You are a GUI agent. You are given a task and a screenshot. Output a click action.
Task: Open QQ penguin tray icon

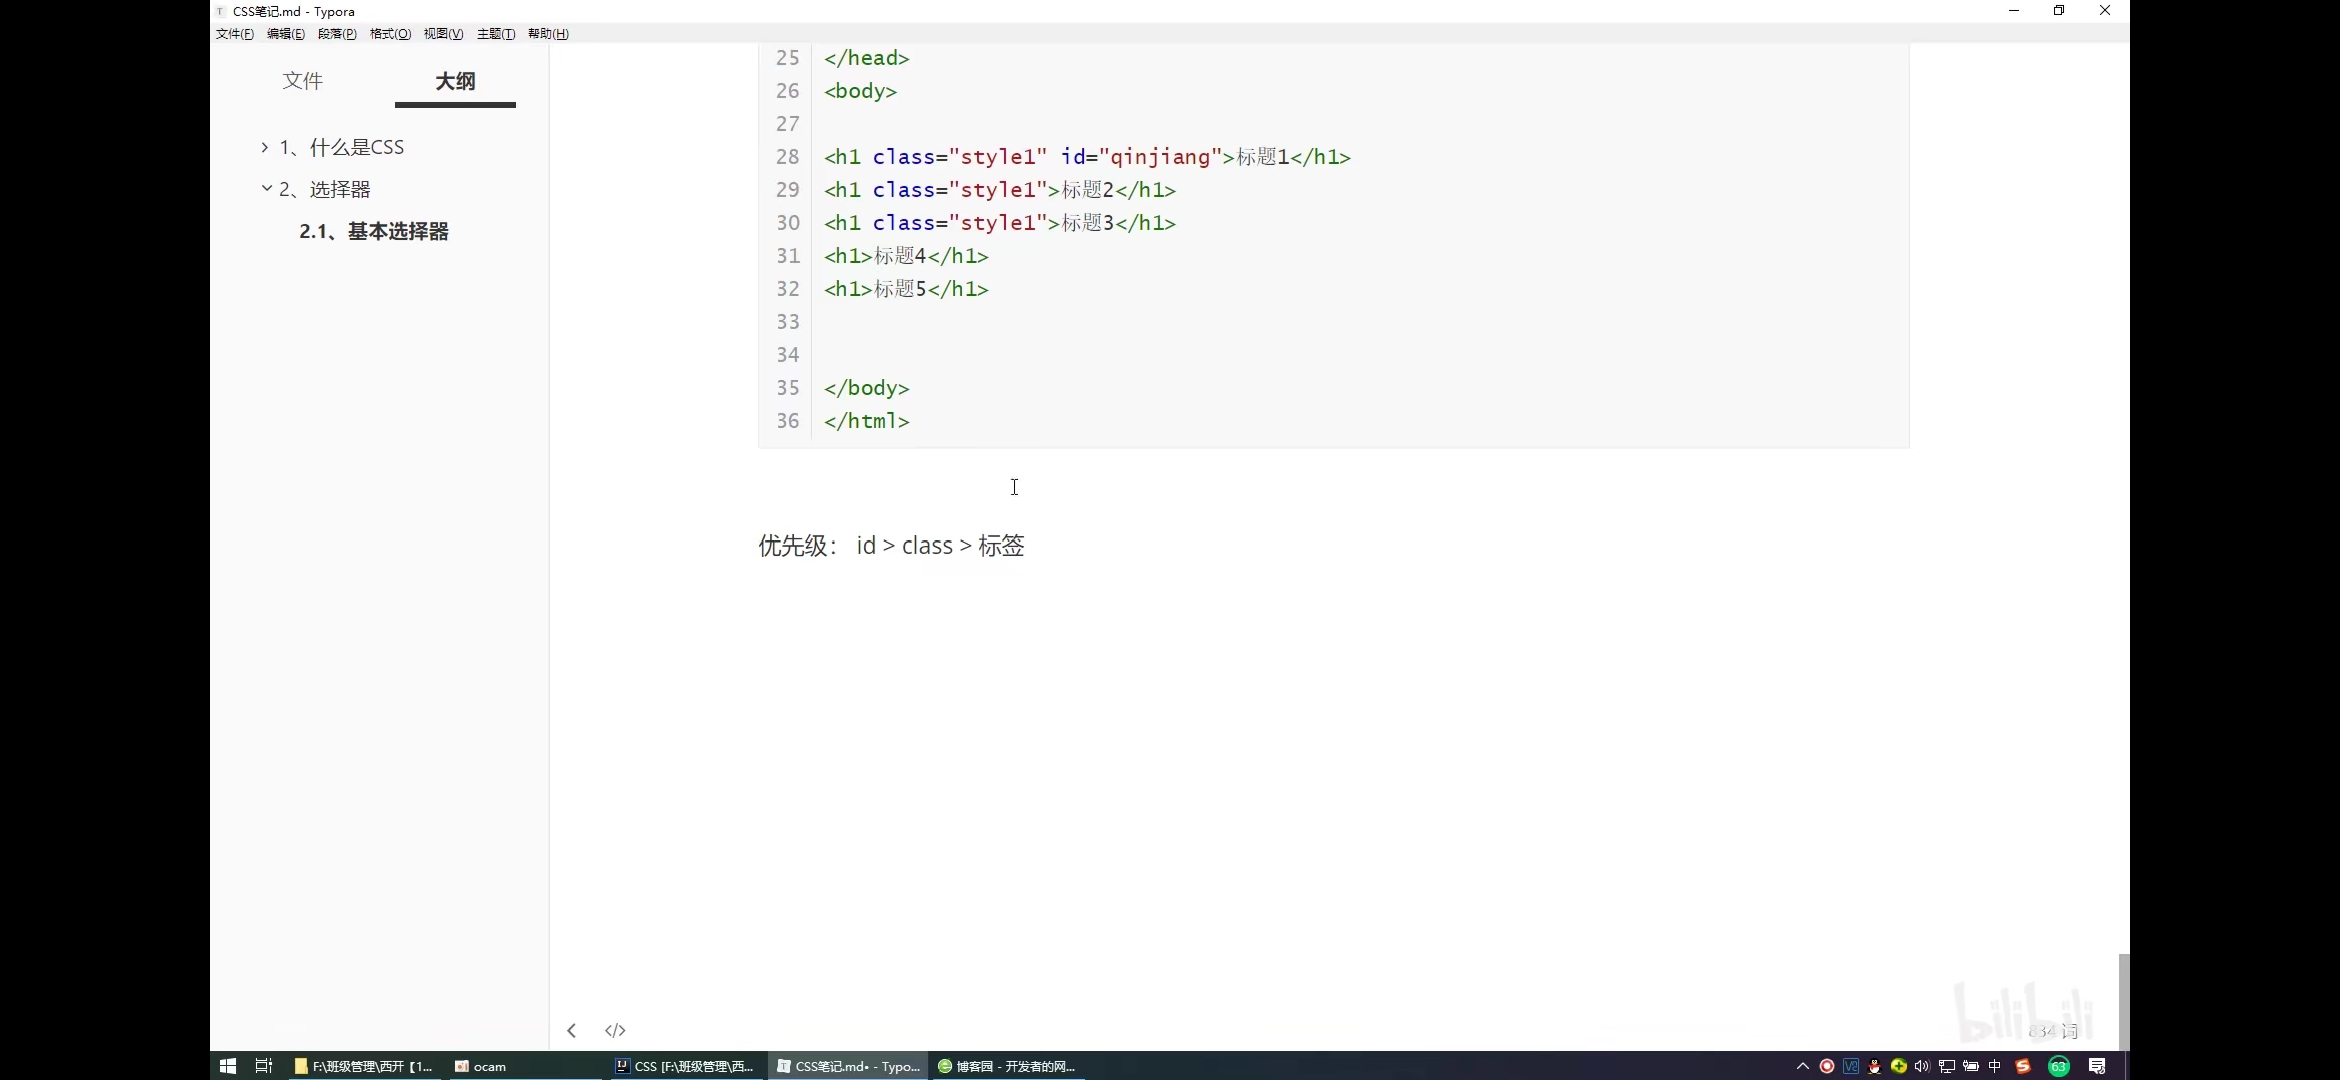1874,1066
